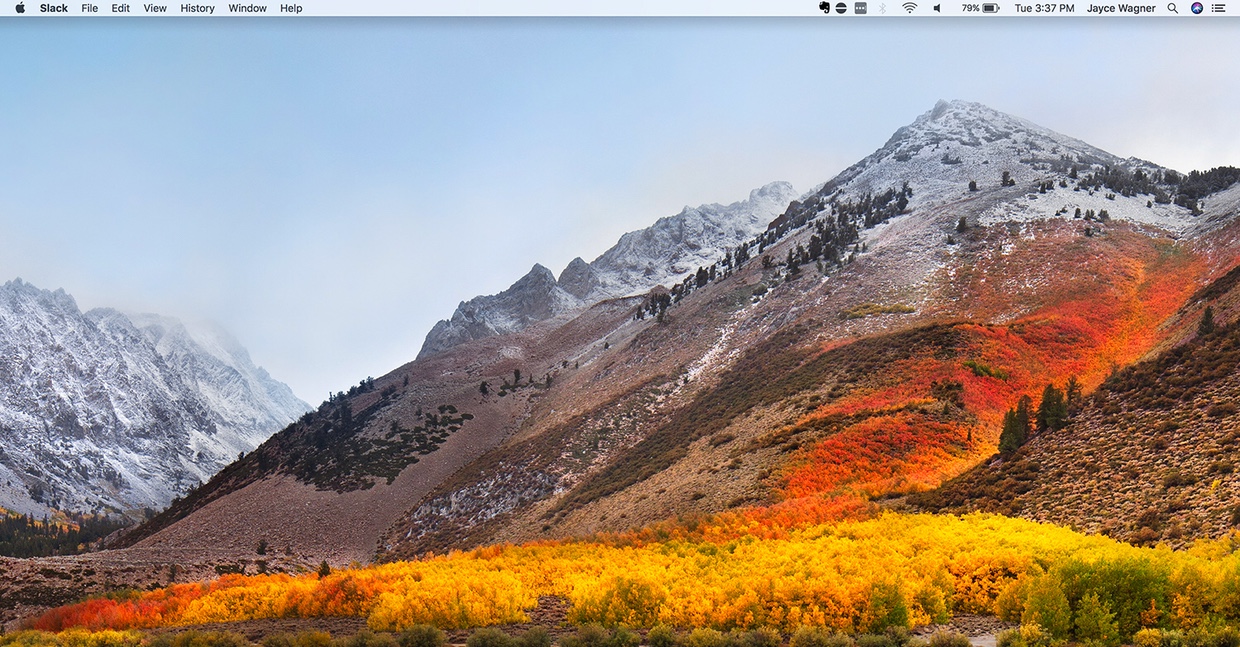This screenshot has width=1240, height=647.
Task: Open Notification Center list icon
Action: 1220,8
